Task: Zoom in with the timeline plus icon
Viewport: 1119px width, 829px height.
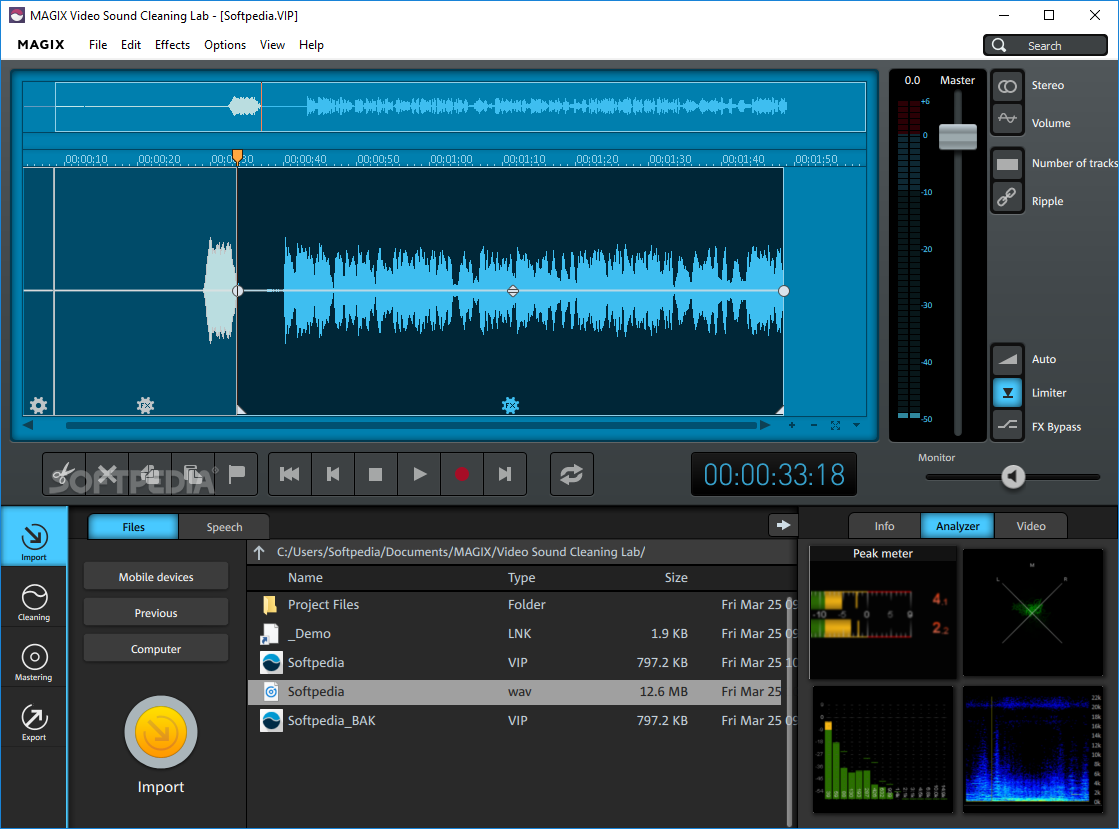Action: (791, 425)
